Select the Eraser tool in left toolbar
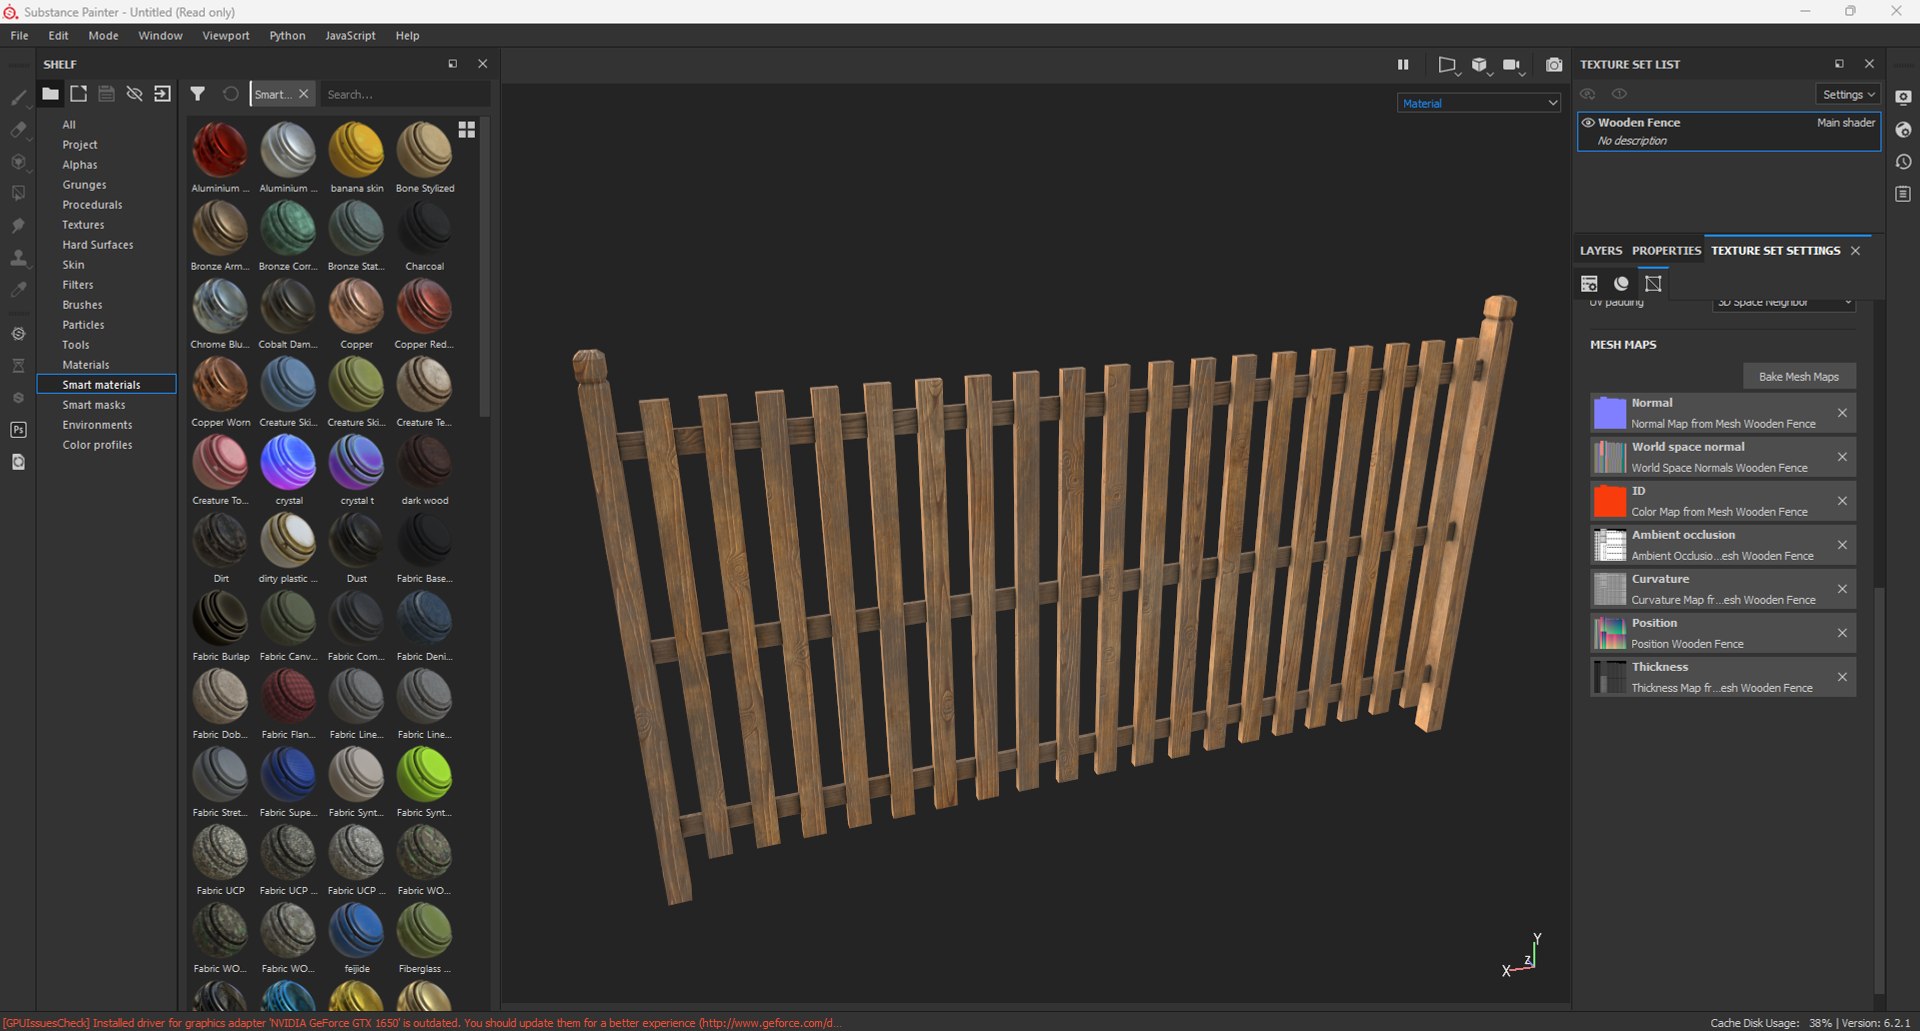Viewport: 1920px width, 1031px height. pyautogui.click(x=18, y=129)
